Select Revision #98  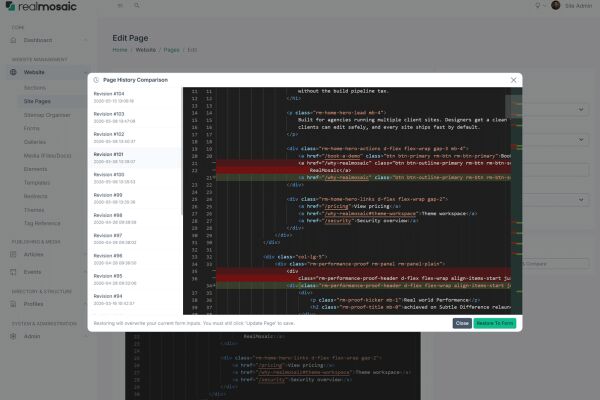[x=134, y=219]
